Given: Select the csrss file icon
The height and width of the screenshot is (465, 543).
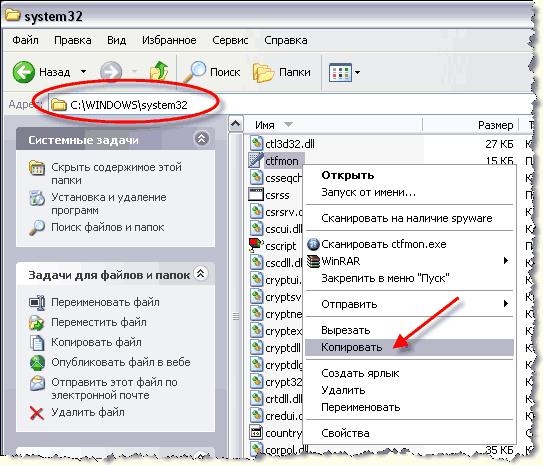Looking at the screenshot, I should pyautogui.click(x=256, y=195).
